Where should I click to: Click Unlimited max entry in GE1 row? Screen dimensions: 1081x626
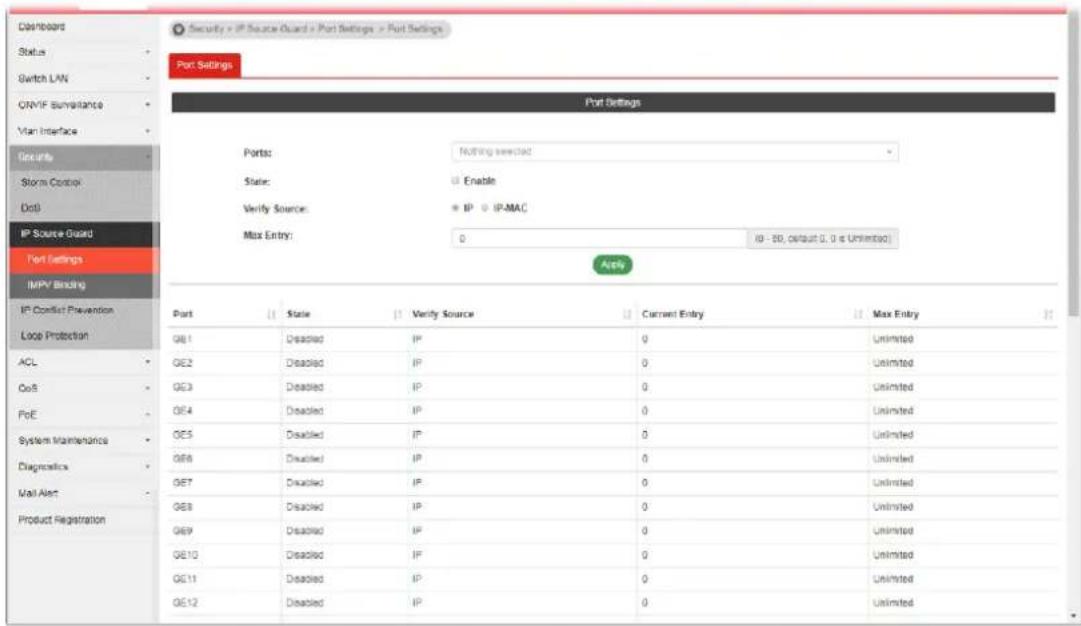point(893,339)
